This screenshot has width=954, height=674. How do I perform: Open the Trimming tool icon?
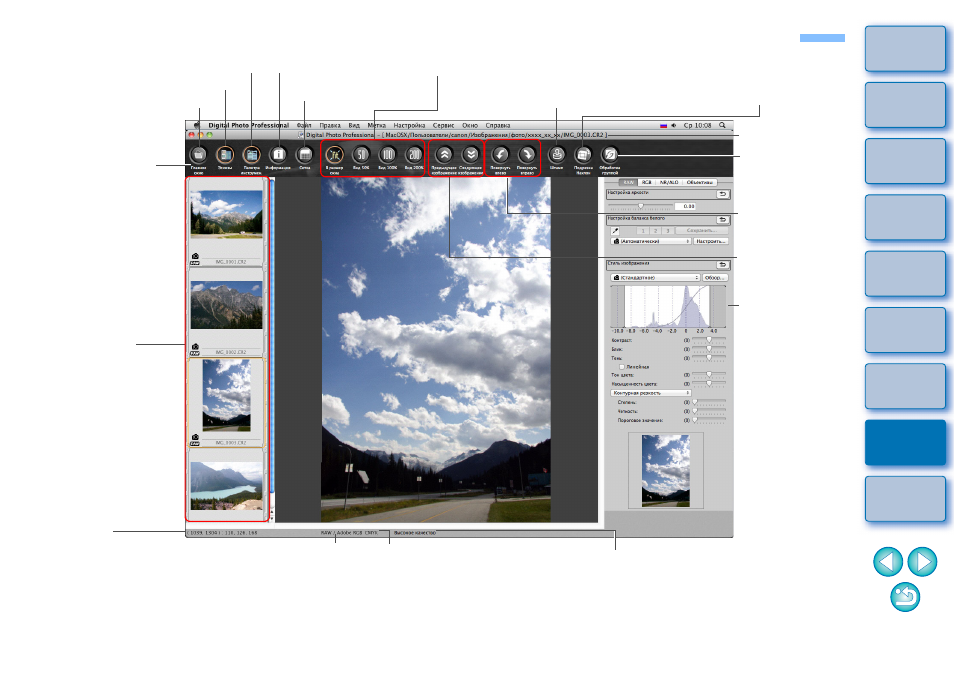click(583, 155)
